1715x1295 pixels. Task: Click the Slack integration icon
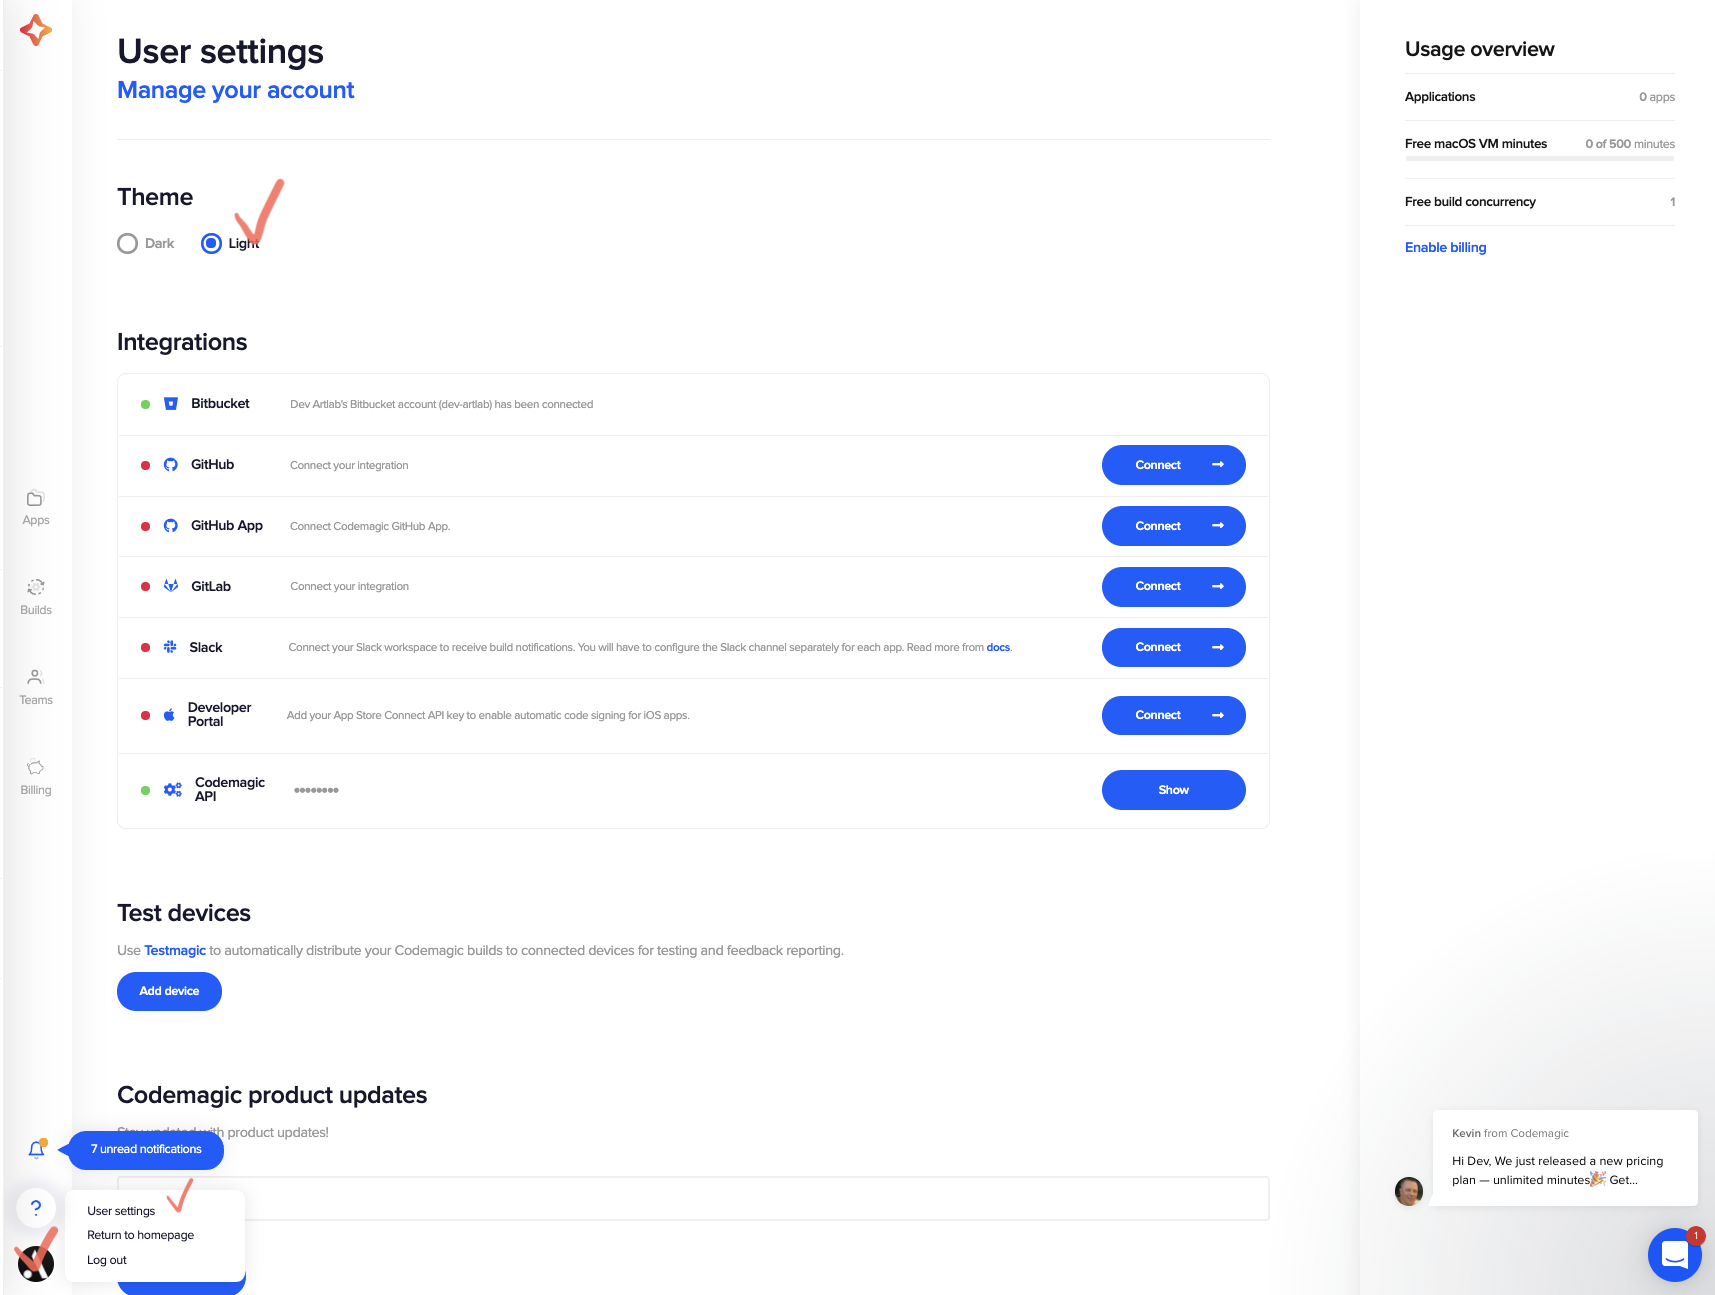click(x=170, y=647)
